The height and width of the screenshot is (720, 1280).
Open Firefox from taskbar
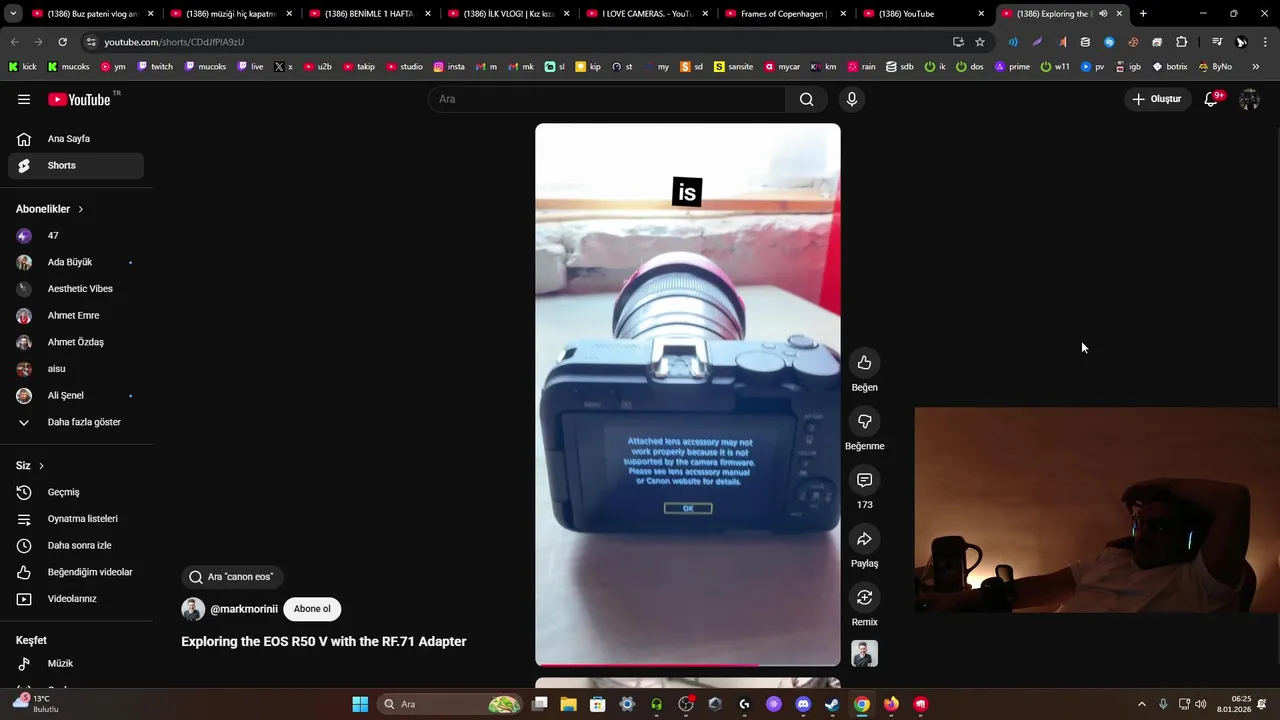coord(891,704)
